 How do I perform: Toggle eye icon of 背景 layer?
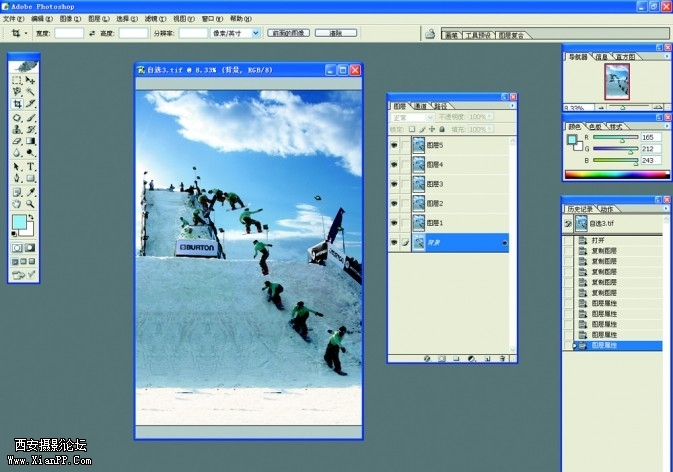(394, 242)
